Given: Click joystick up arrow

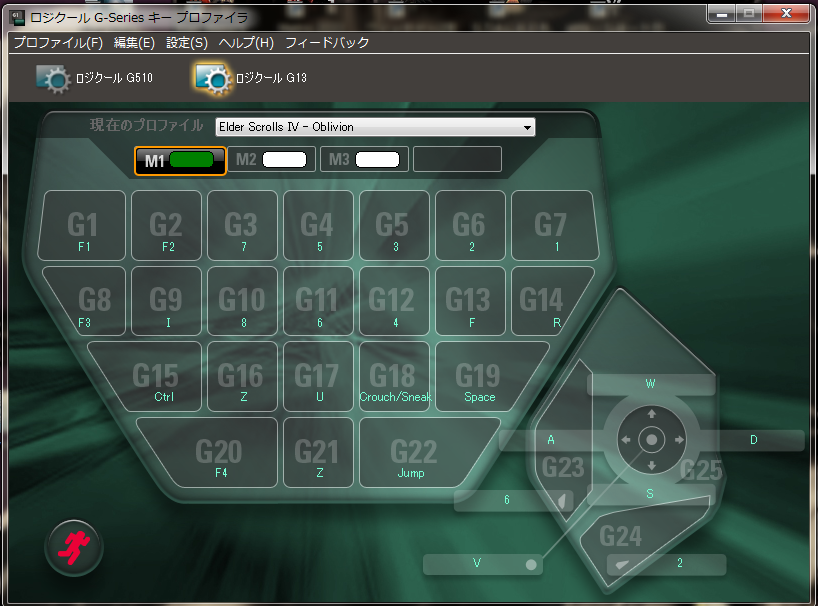Looking at the screenshot, I should click(x=652, y=414).
